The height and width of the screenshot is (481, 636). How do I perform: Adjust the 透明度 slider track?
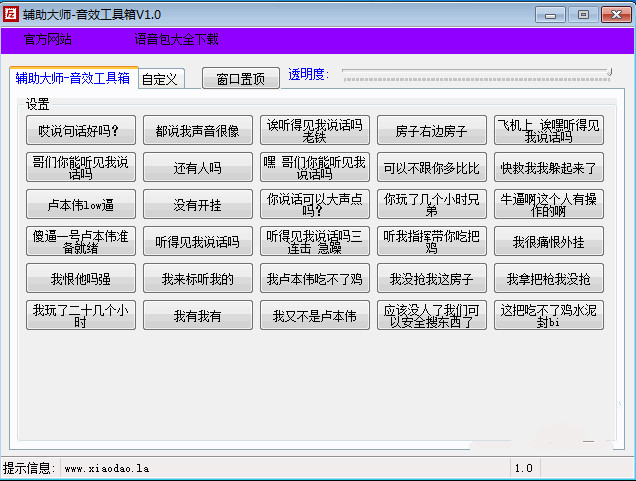(477, 75)
